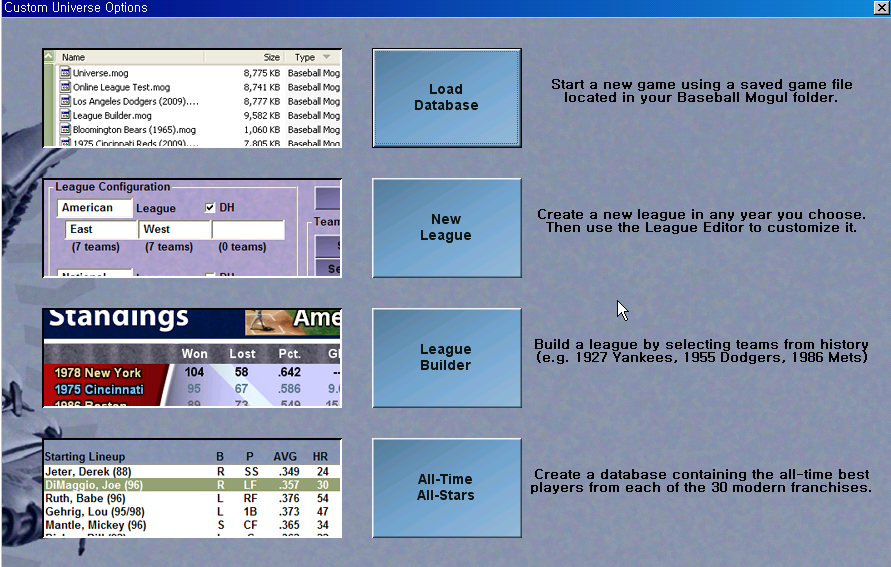The image size is (891, 567).
Task: Click the 'Jeter, Derek (88)' lineup row
Action: (192, 472)
